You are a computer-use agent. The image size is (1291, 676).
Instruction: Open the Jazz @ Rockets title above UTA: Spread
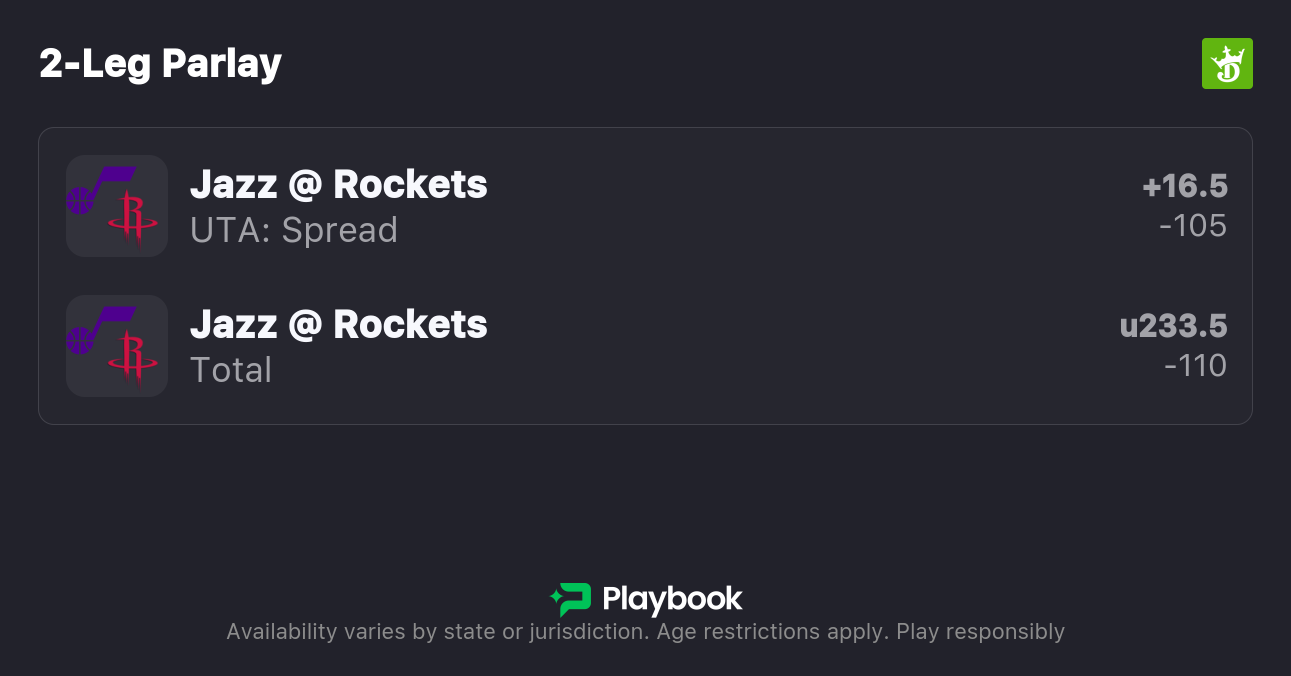click(x=338, y=185)
